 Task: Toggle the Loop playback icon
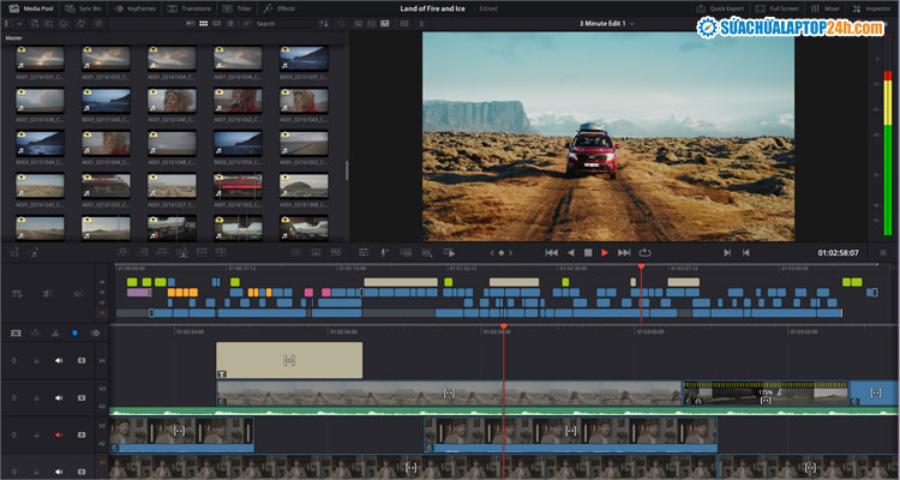tap(645, 253)
